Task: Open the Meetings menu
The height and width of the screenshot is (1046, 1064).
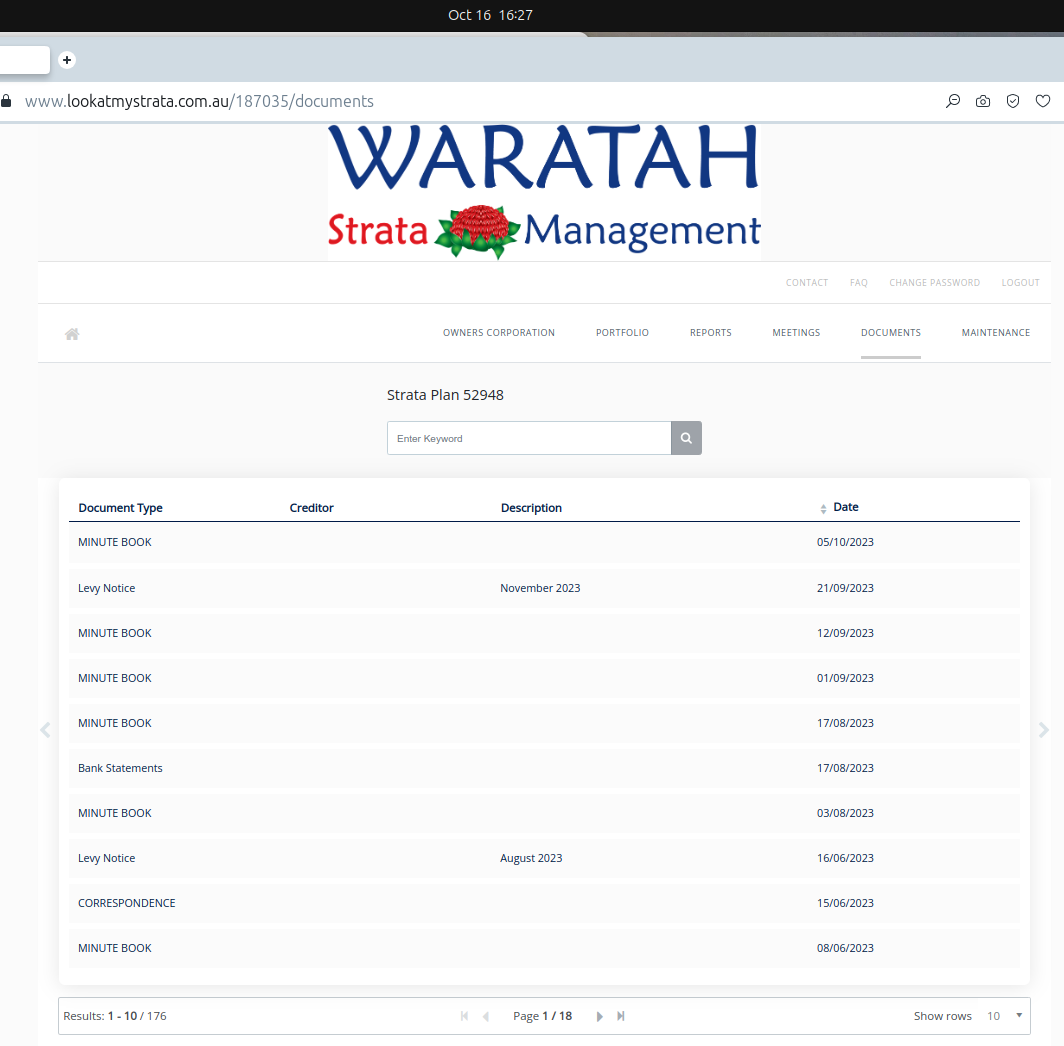Action: point(796,333)
